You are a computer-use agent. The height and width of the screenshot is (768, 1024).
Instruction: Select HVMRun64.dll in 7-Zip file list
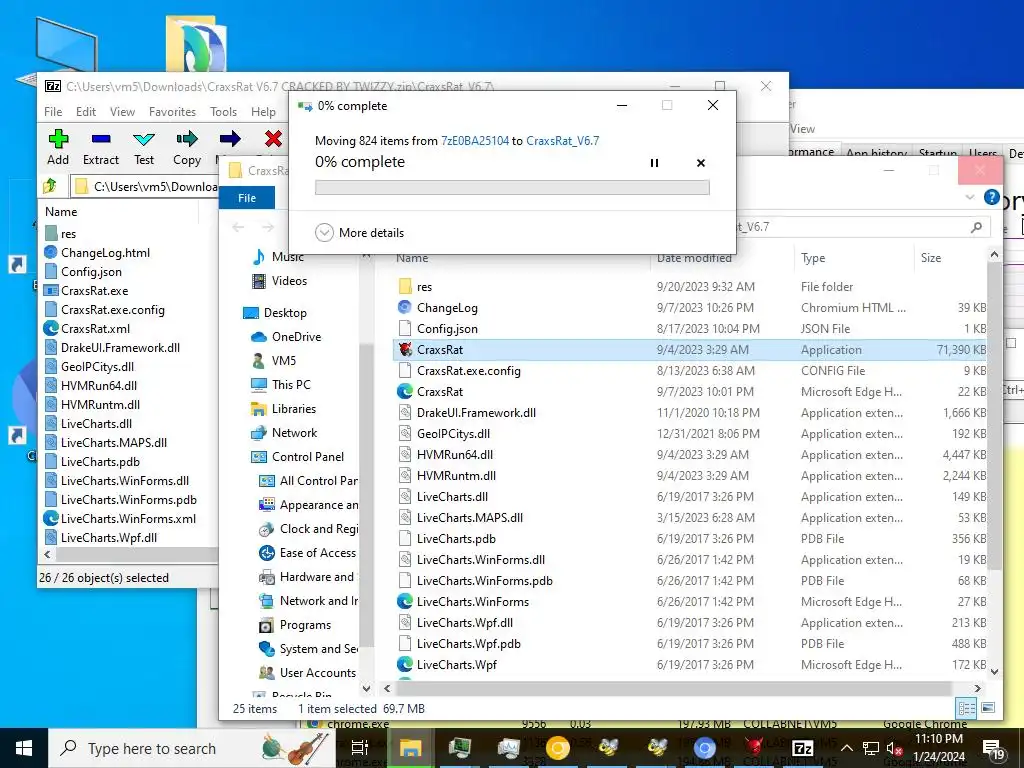[x=91, y=385]
